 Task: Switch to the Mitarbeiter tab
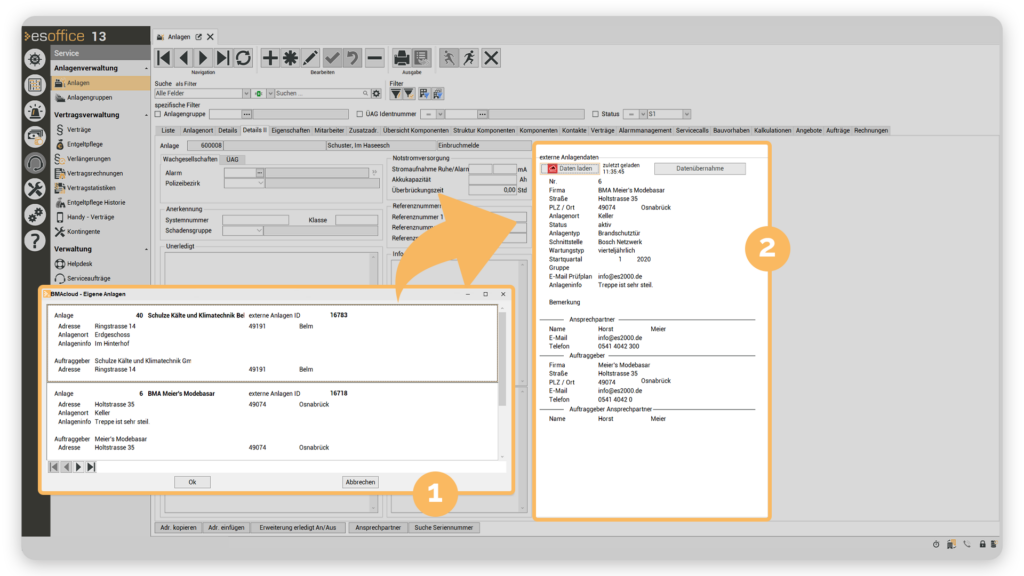pyautogui.click(x=329, y=131)
